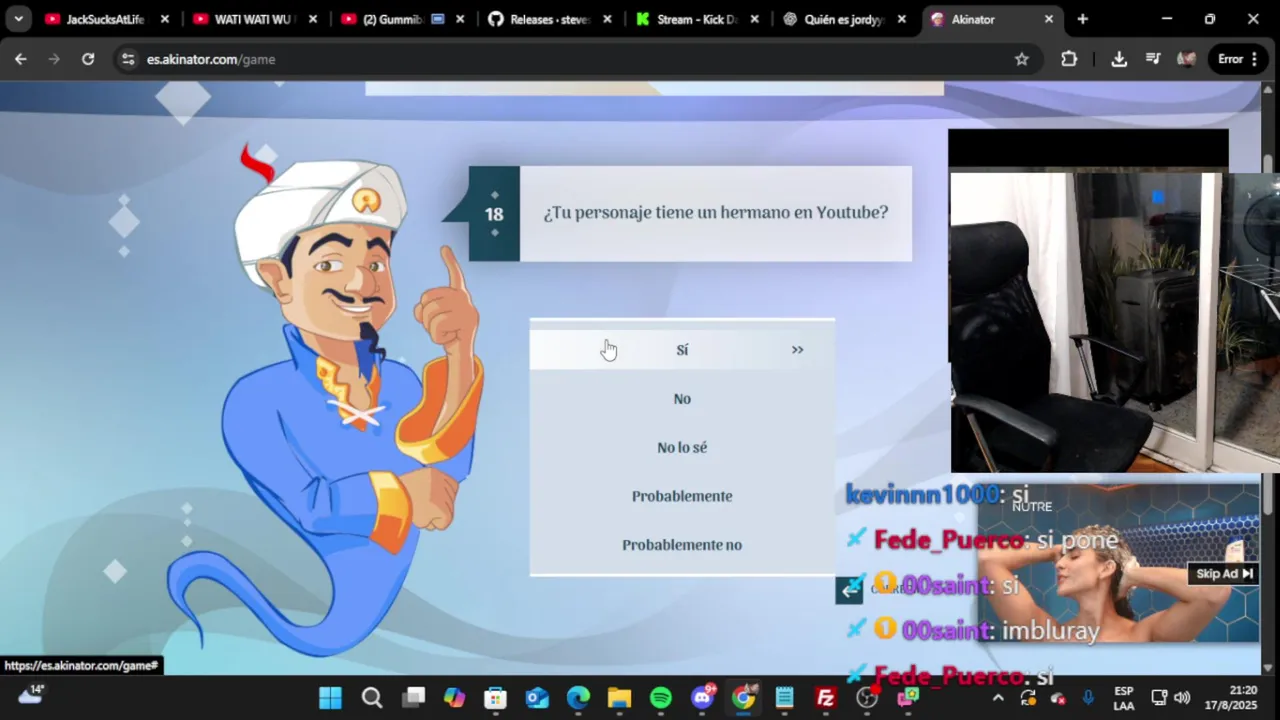Open Microsoft Store from taskbar
1280x720 pixels.
pyautogui.click(x=496, y=697)
